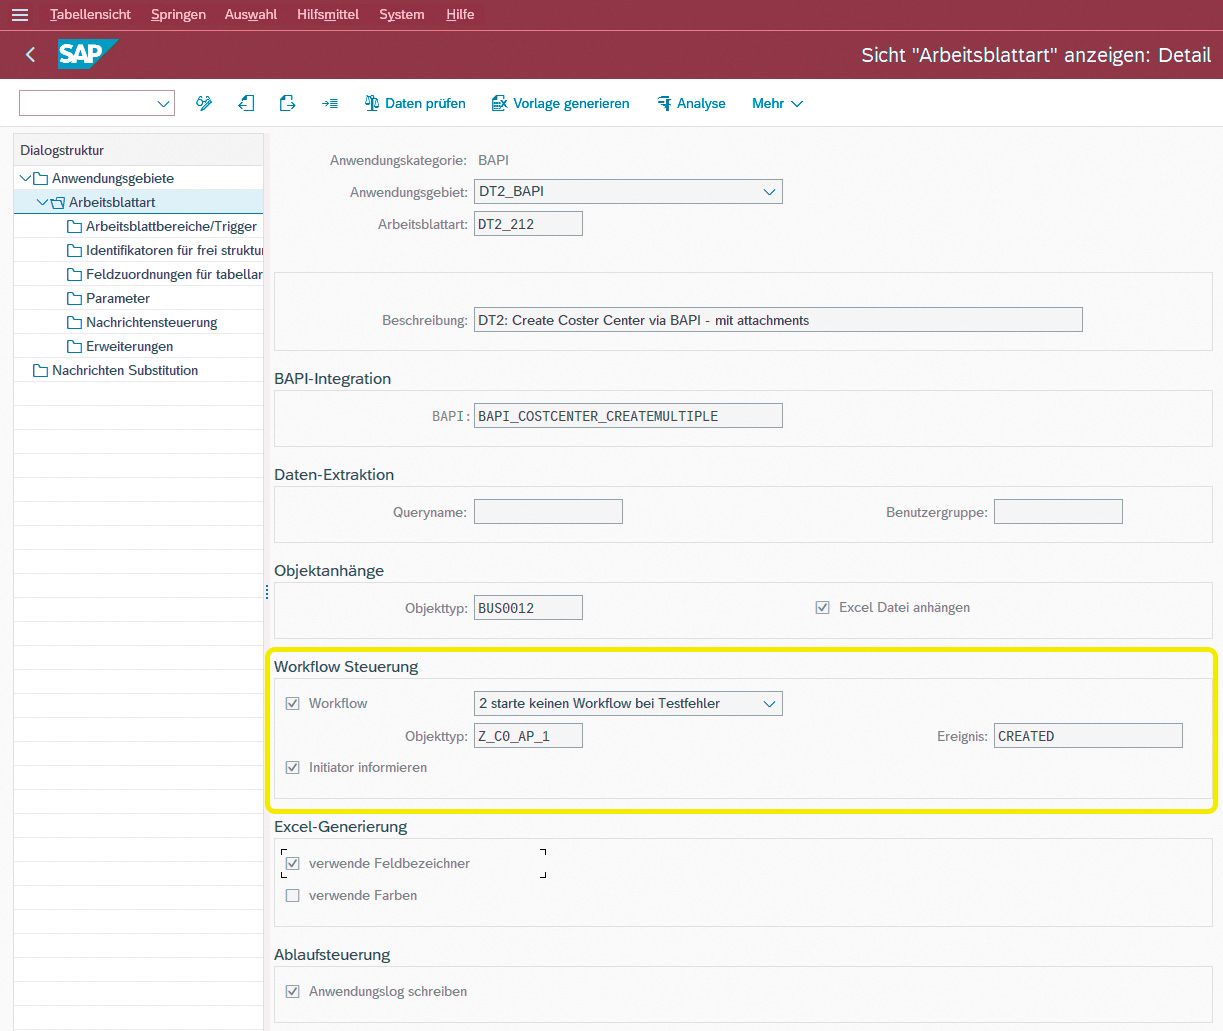Click the Daten prüfen button
Image resolution: width=1223 pixels, height=1031 pixels.
click(415, 103)
